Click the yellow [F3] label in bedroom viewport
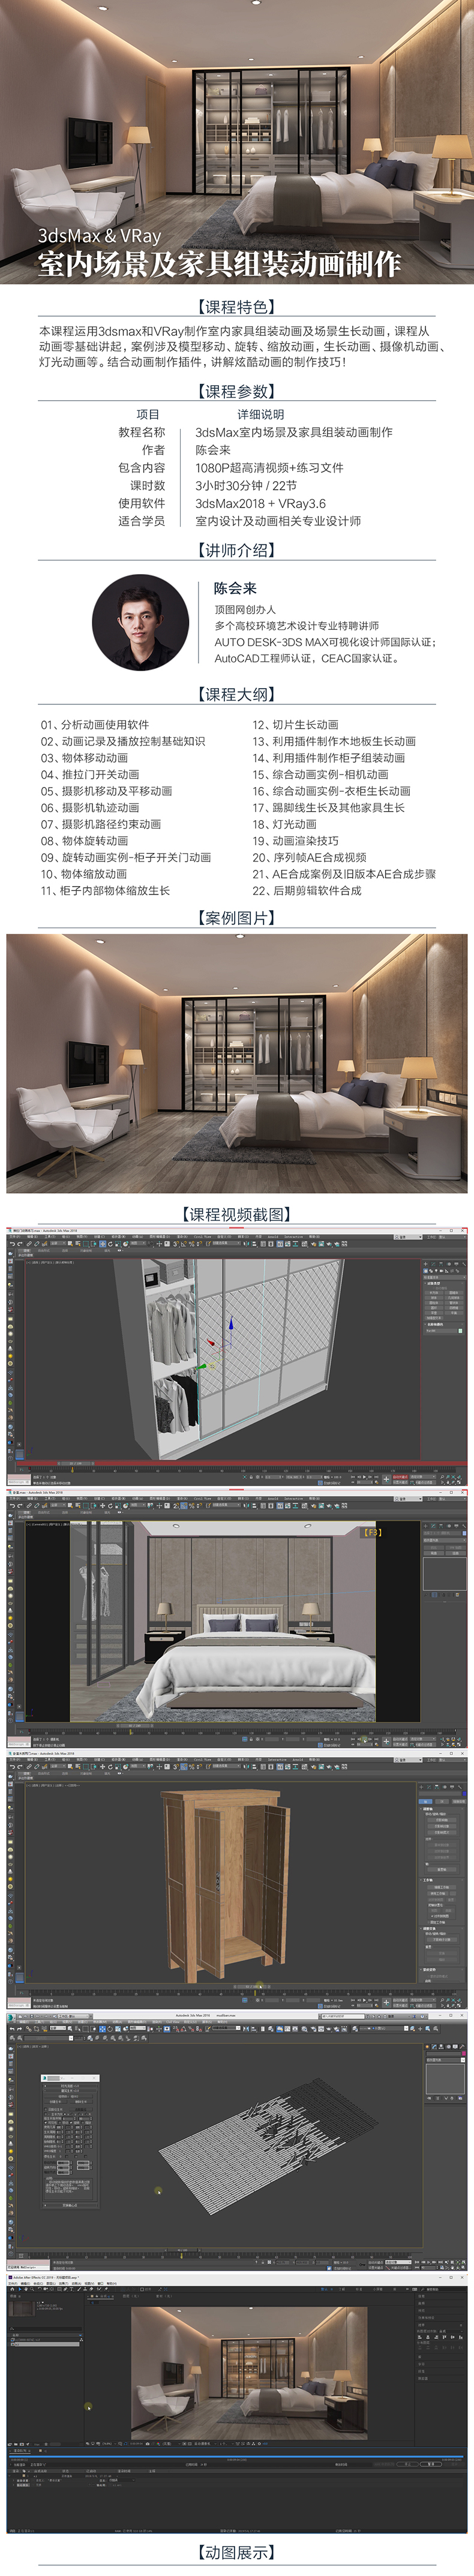 coord(372,1532)
